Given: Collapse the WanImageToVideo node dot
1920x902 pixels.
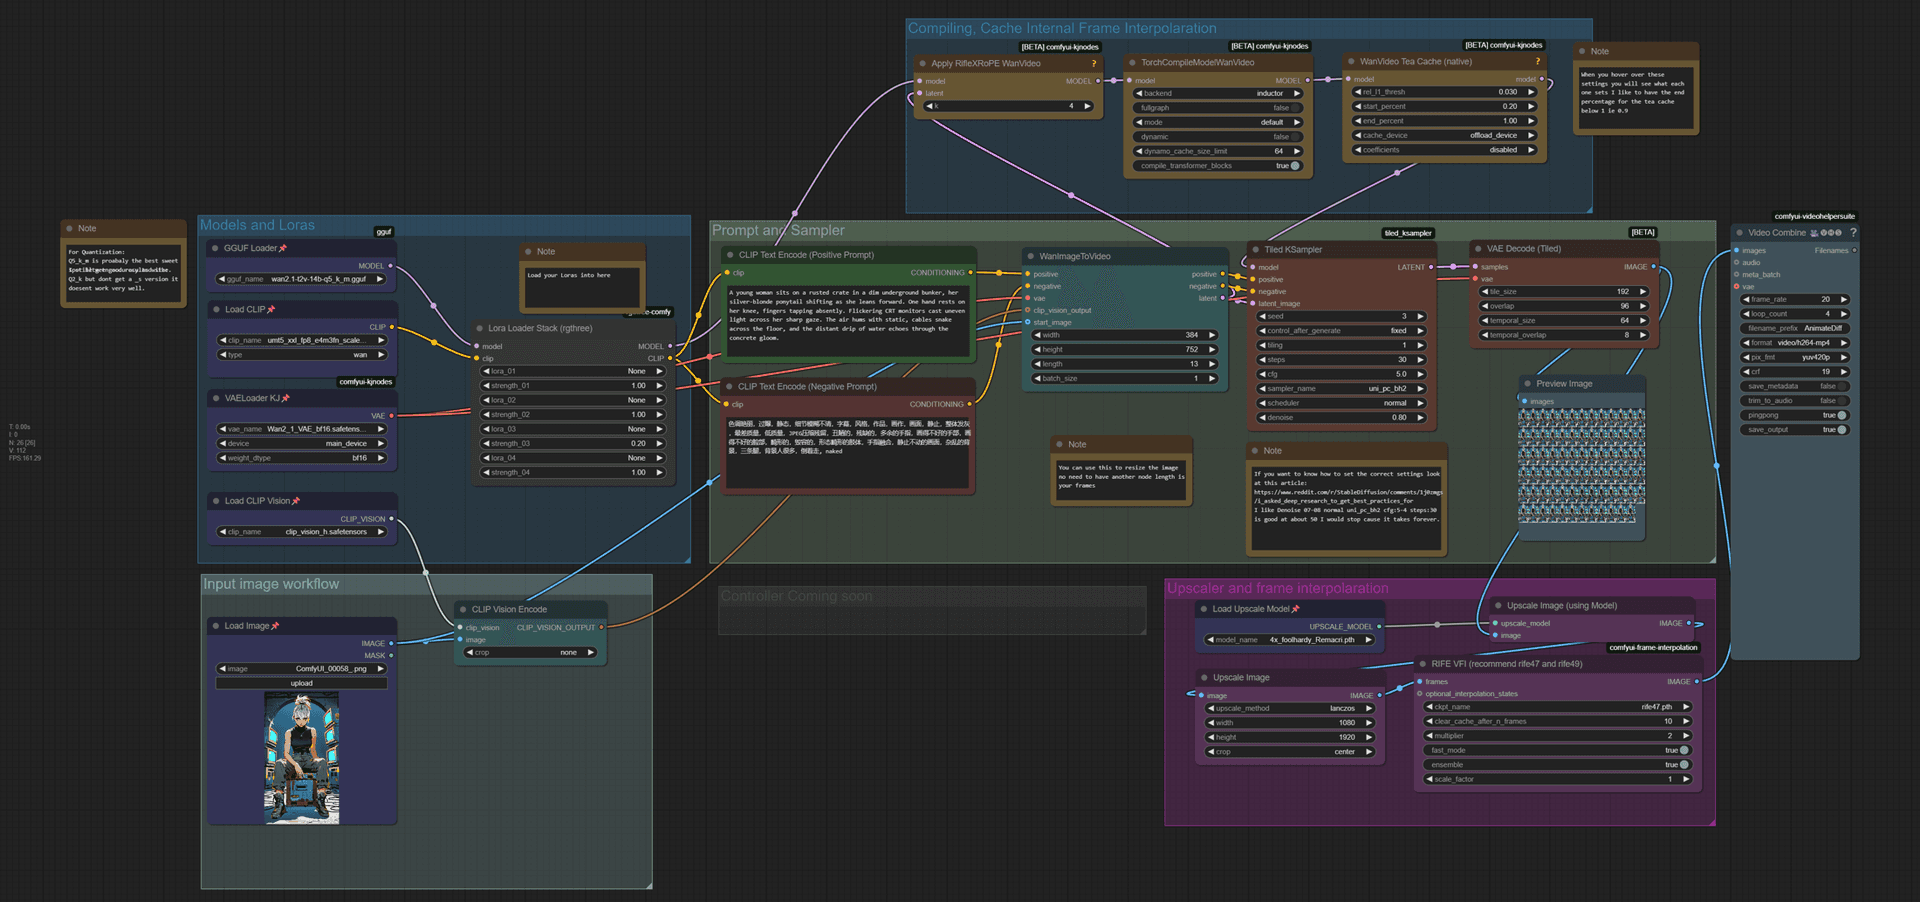Looking at the screenshot, I should click(1030, 256).
